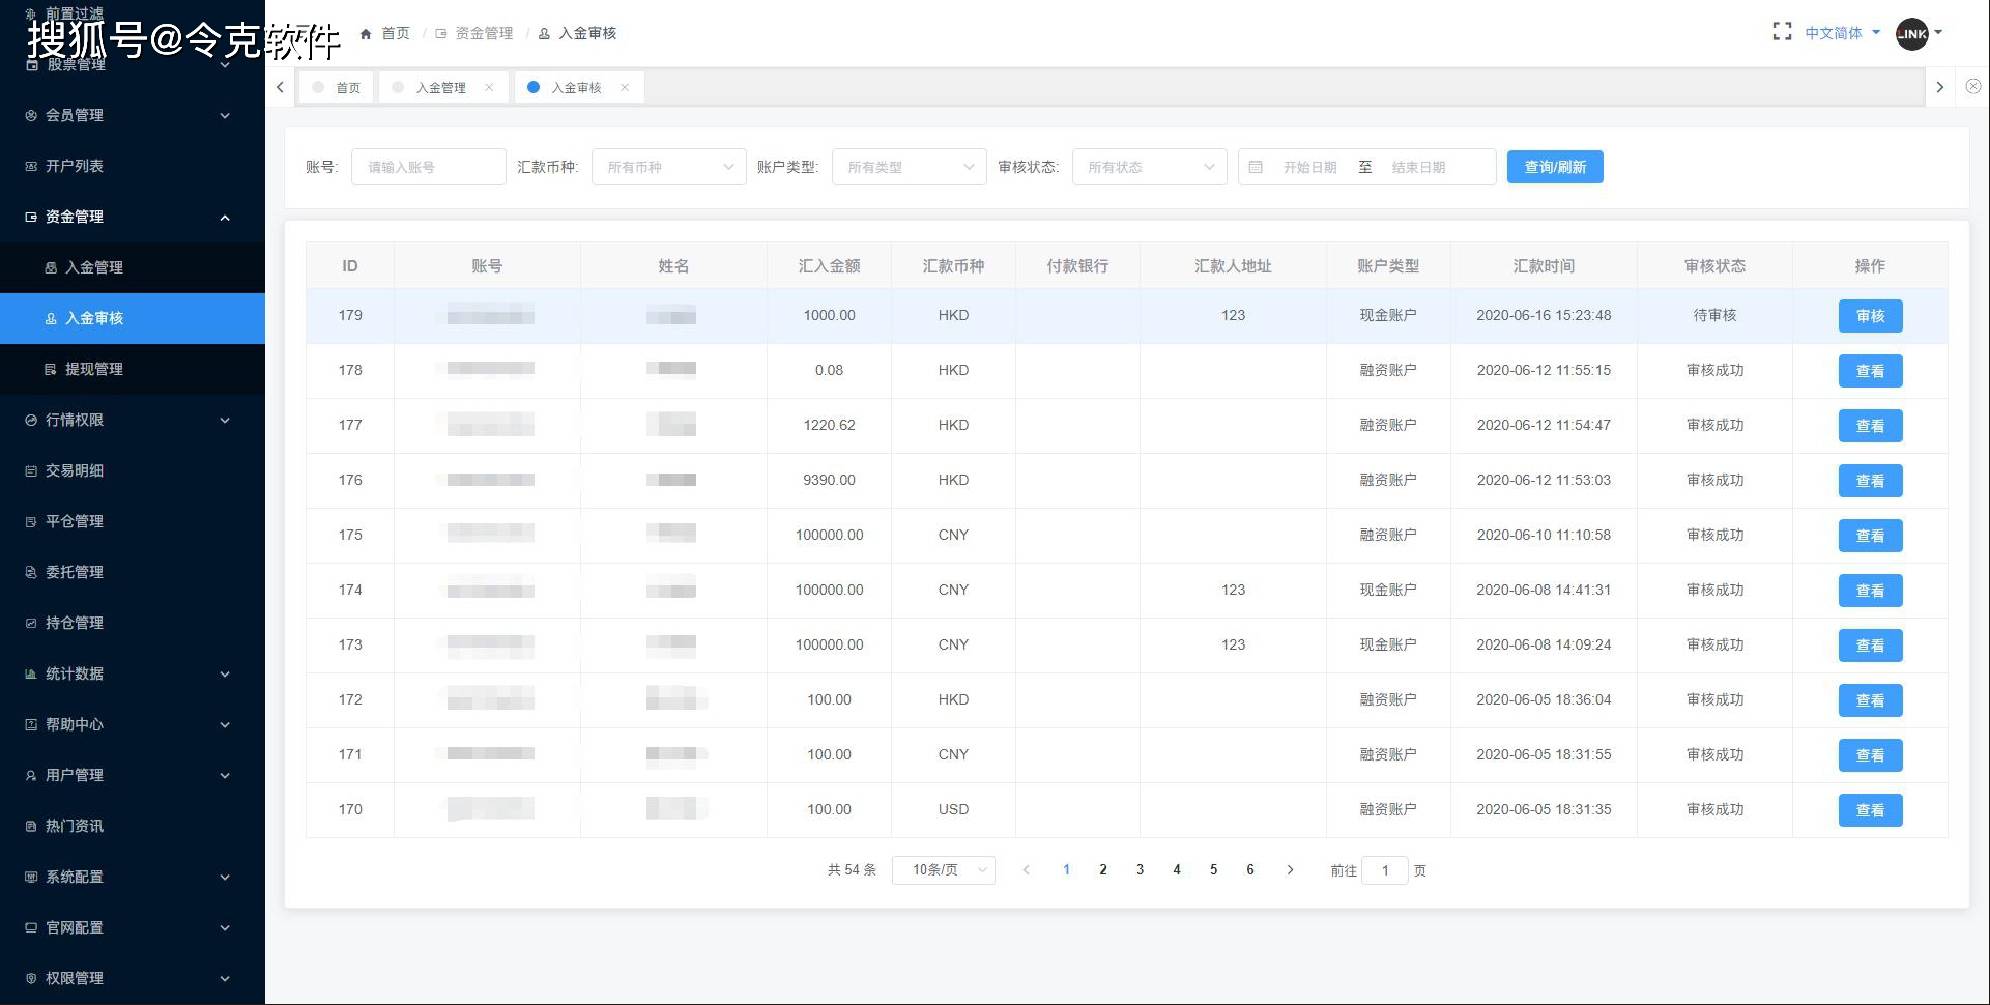Image resolution: width=1990 pixels, height=1005 pixels.
Task: Switch to the 首页 tab
Action: point(338,87)
